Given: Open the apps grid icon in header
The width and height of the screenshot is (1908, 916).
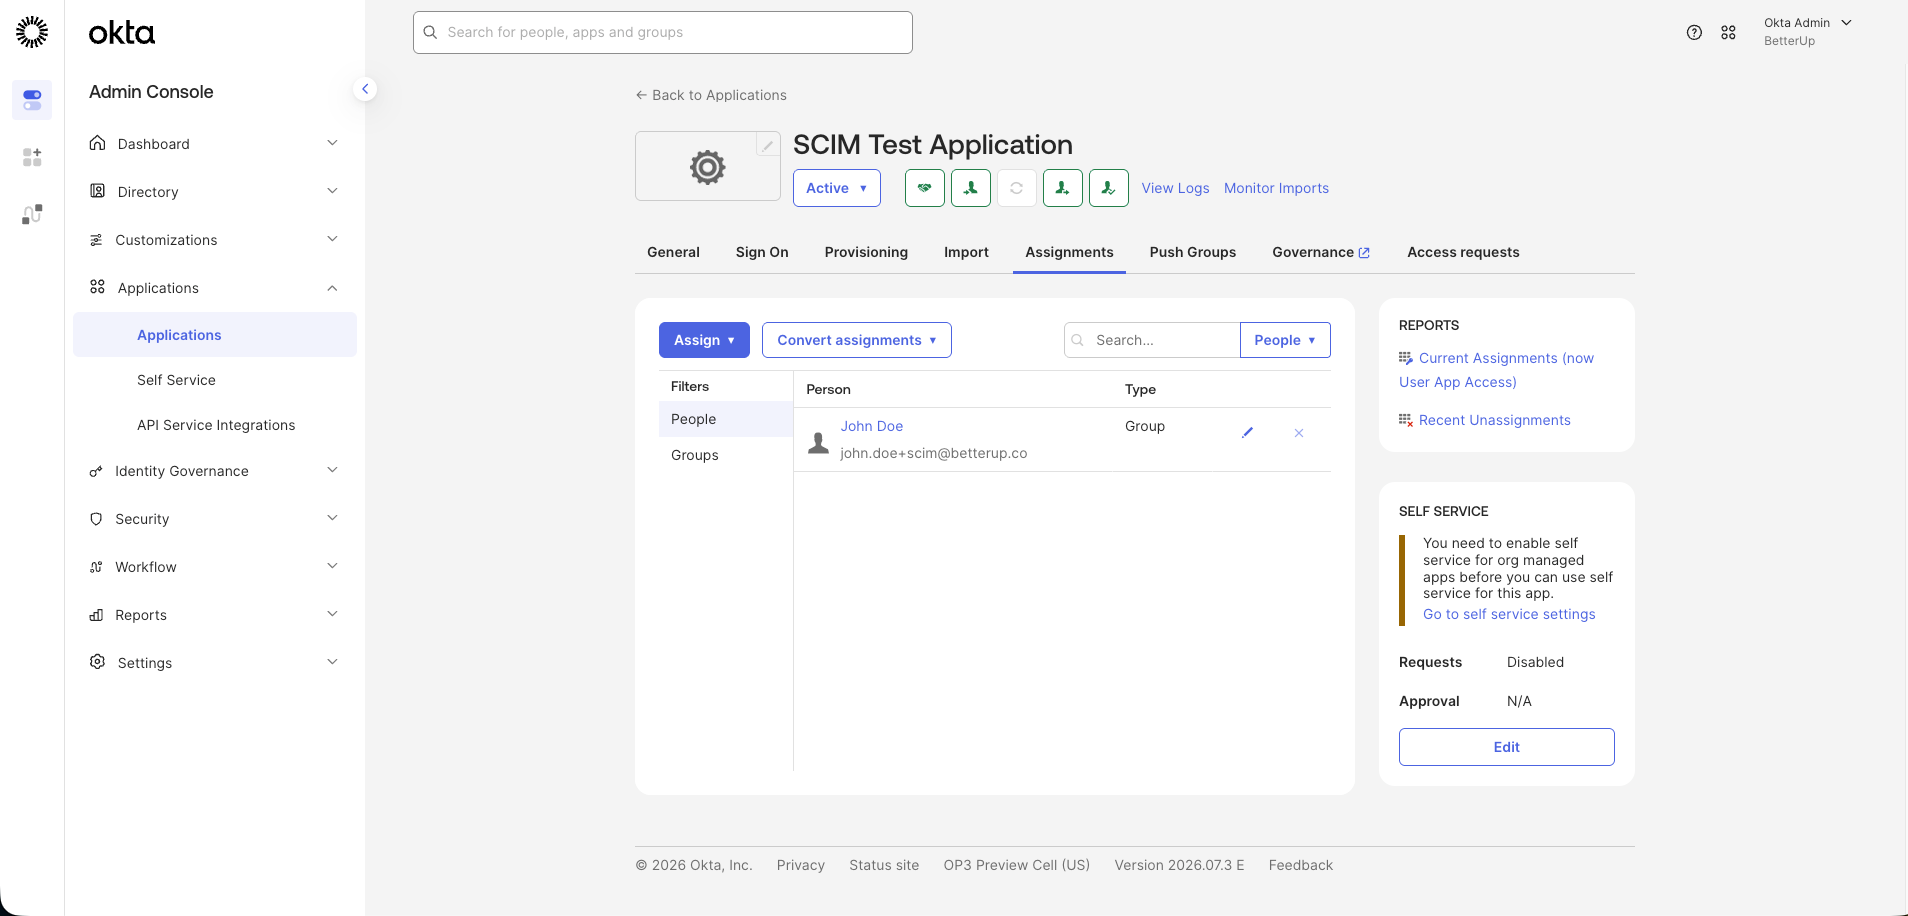Looking at the screenshot, I should pos(1728,32).
